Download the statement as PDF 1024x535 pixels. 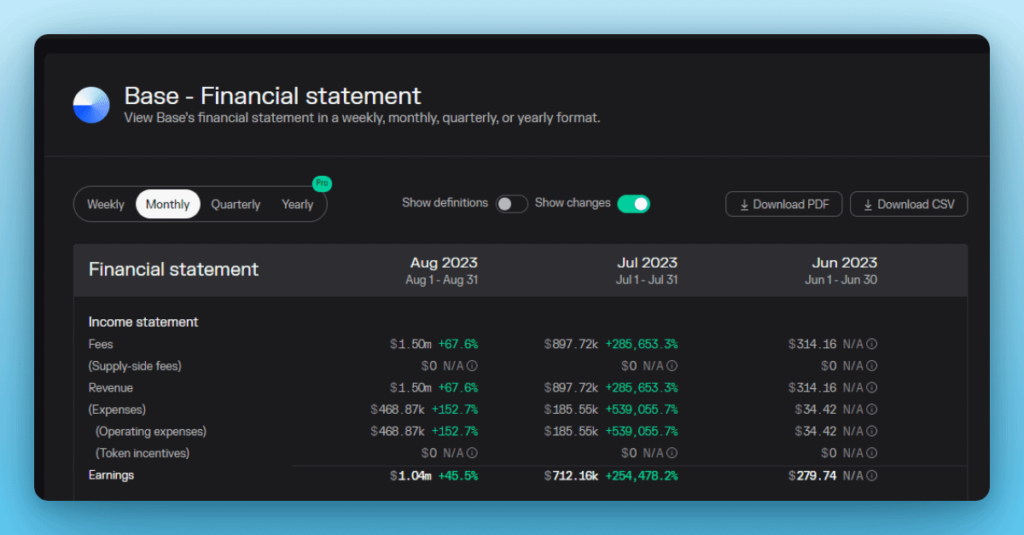click(x=784, y=205)
